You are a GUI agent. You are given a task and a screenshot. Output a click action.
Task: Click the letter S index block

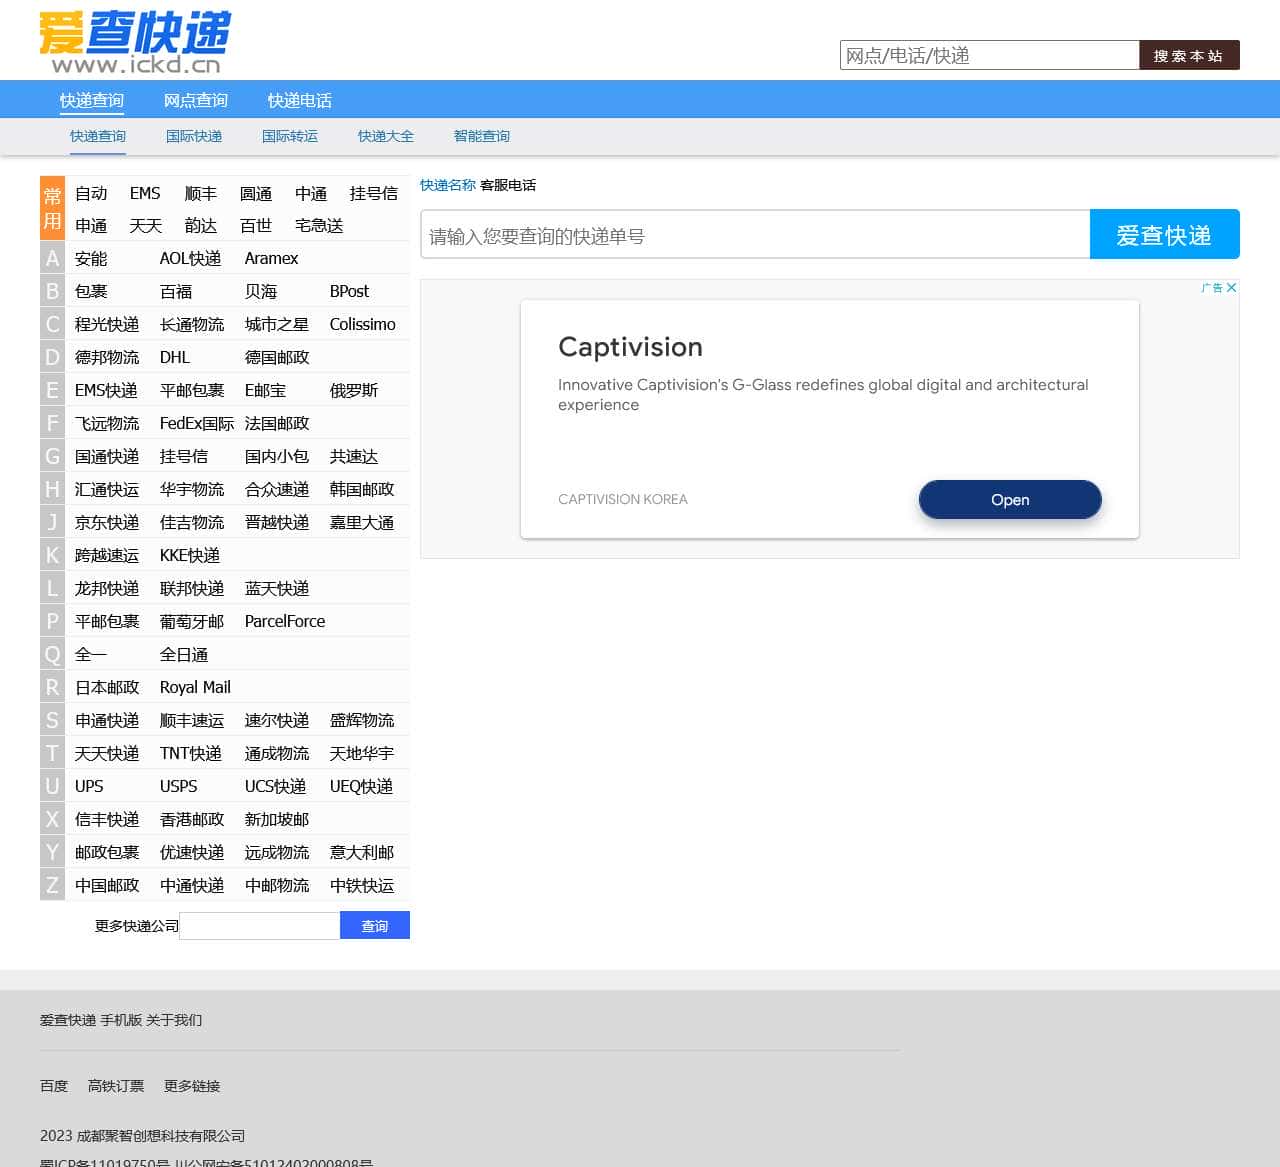pos(52,721)
